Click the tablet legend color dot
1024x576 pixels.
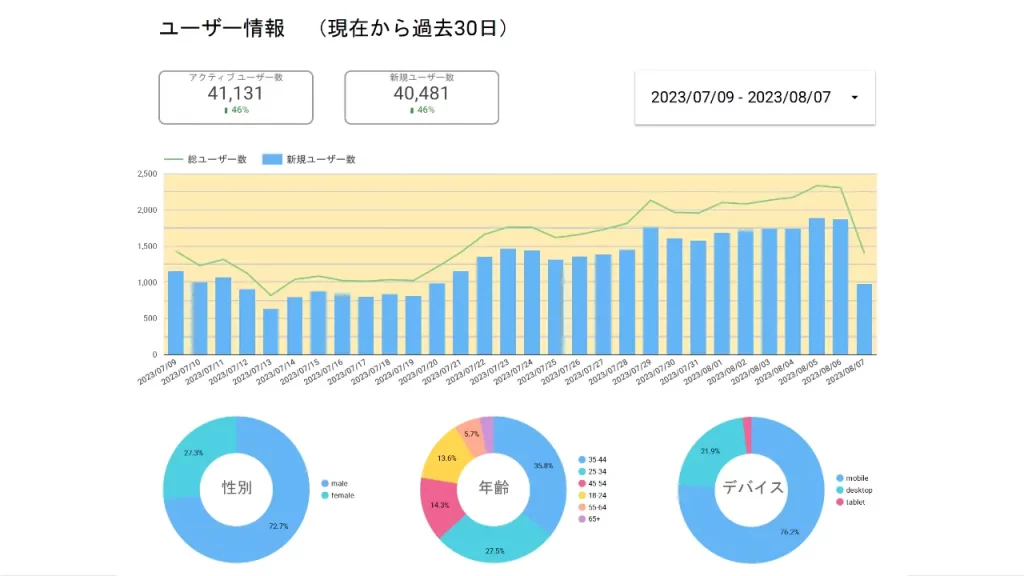[x=838, y=502]
